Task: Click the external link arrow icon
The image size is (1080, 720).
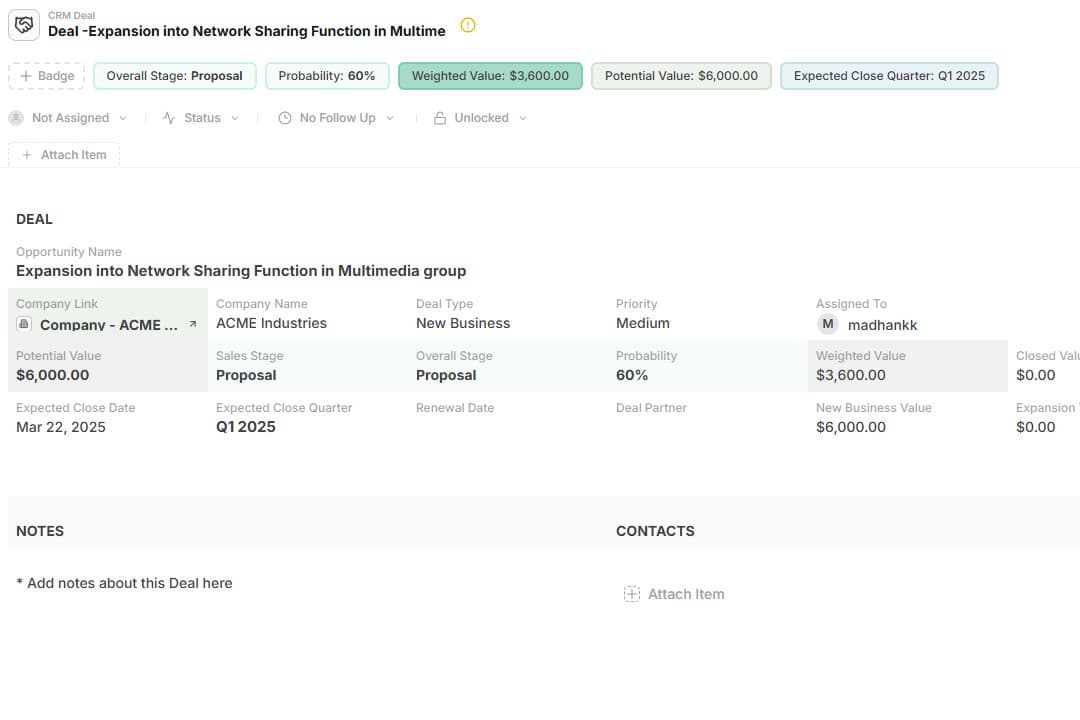Action: [193, 324]
